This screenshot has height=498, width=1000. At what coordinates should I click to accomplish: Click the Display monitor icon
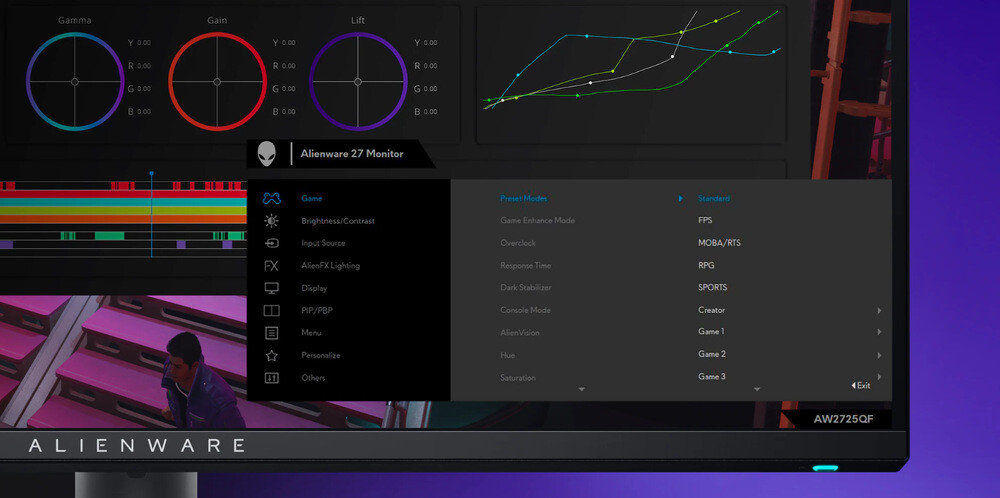271,288
